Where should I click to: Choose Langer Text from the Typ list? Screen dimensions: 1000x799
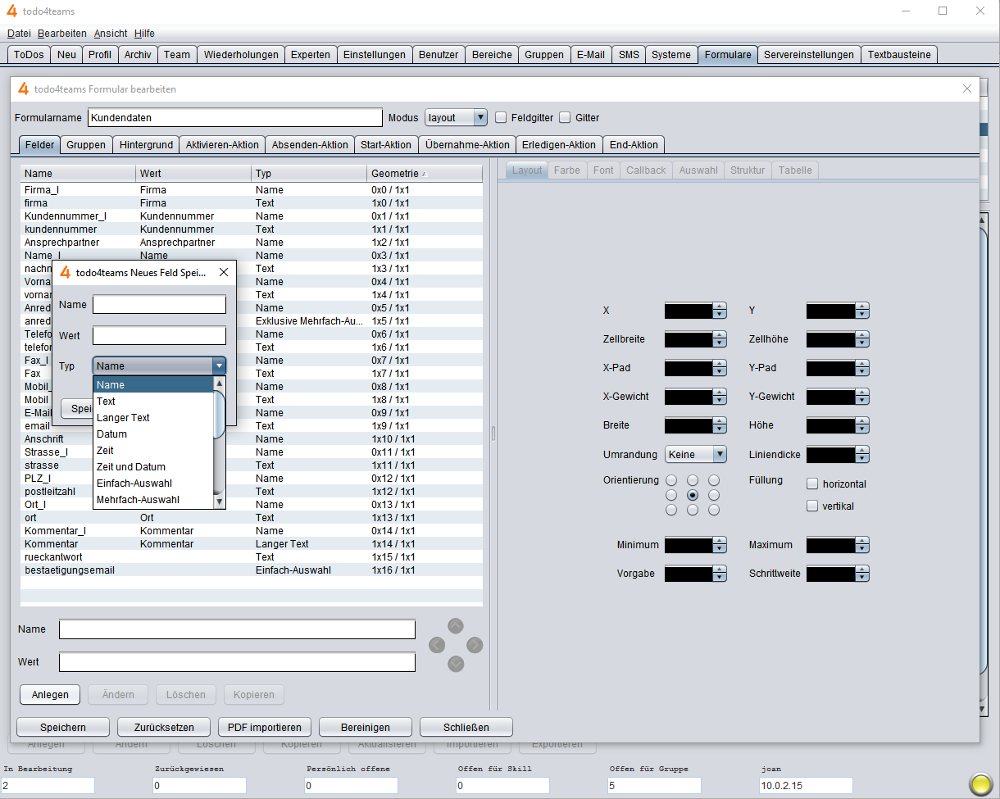tap(153, 418)
